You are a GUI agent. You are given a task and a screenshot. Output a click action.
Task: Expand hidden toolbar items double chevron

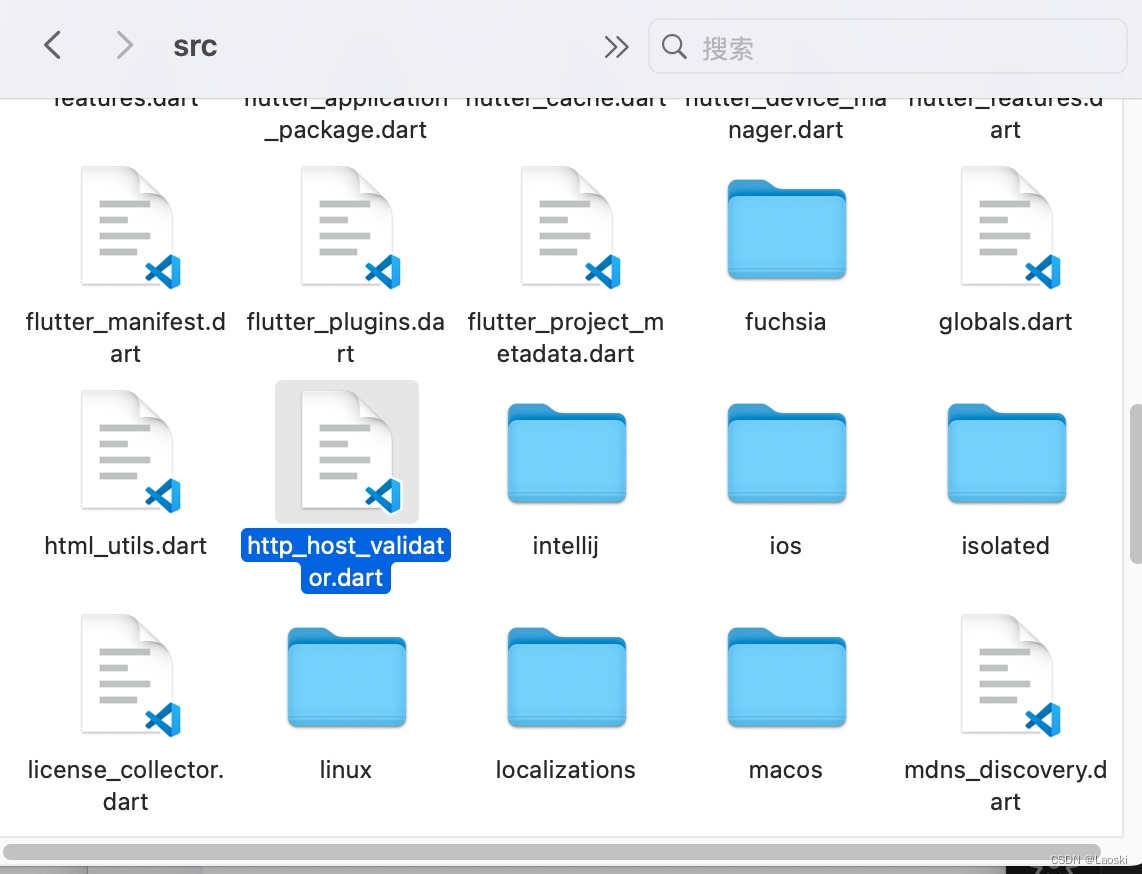616,47
